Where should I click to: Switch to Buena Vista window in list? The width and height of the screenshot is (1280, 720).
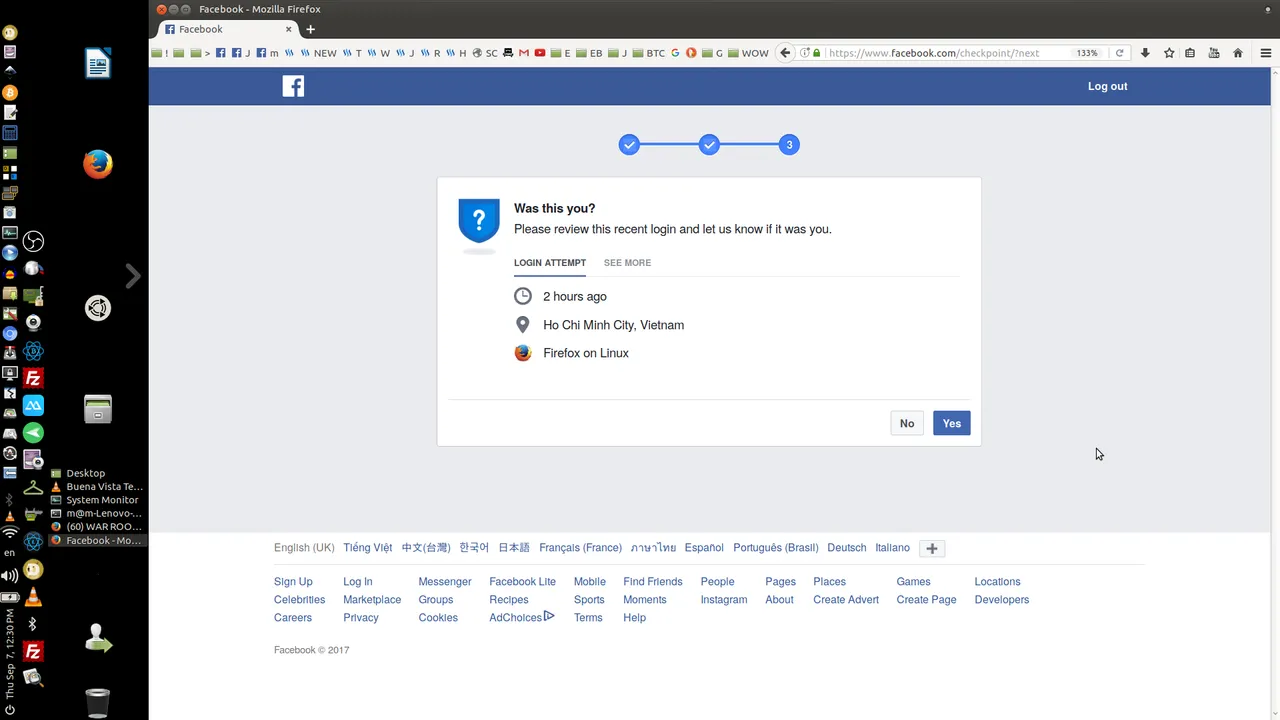pos(97,487)
